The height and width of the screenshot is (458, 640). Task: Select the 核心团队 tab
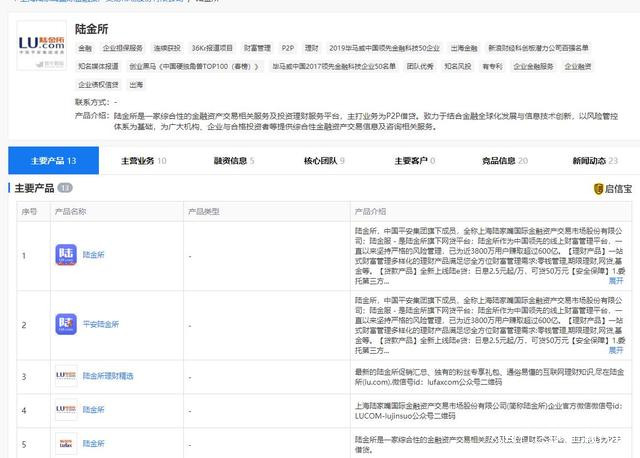(x=322, y=160)
